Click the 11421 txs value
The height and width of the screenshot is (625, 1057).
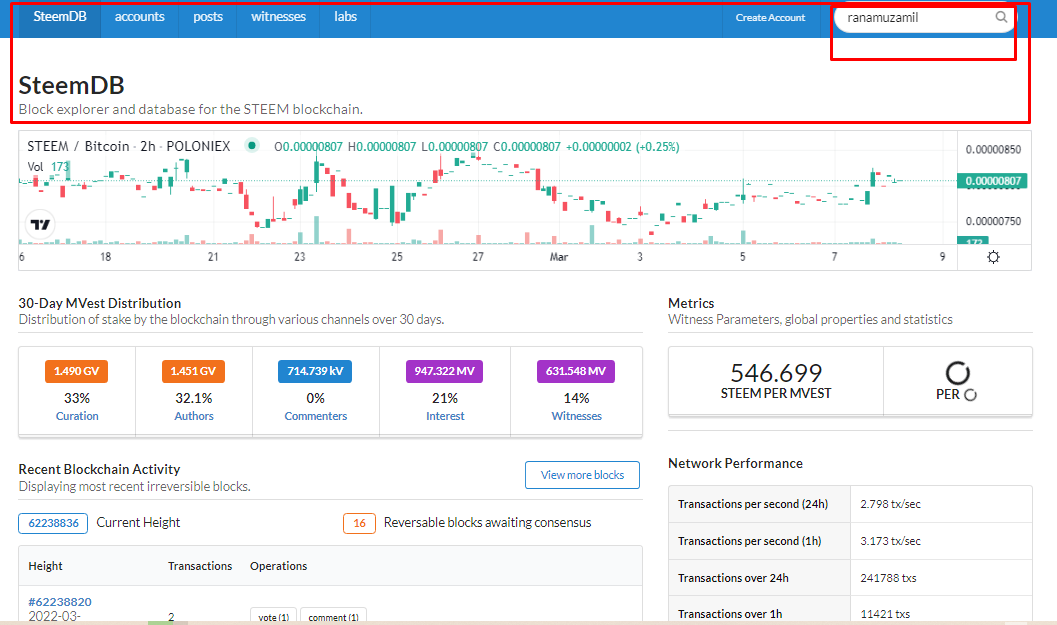click(885, 614)
